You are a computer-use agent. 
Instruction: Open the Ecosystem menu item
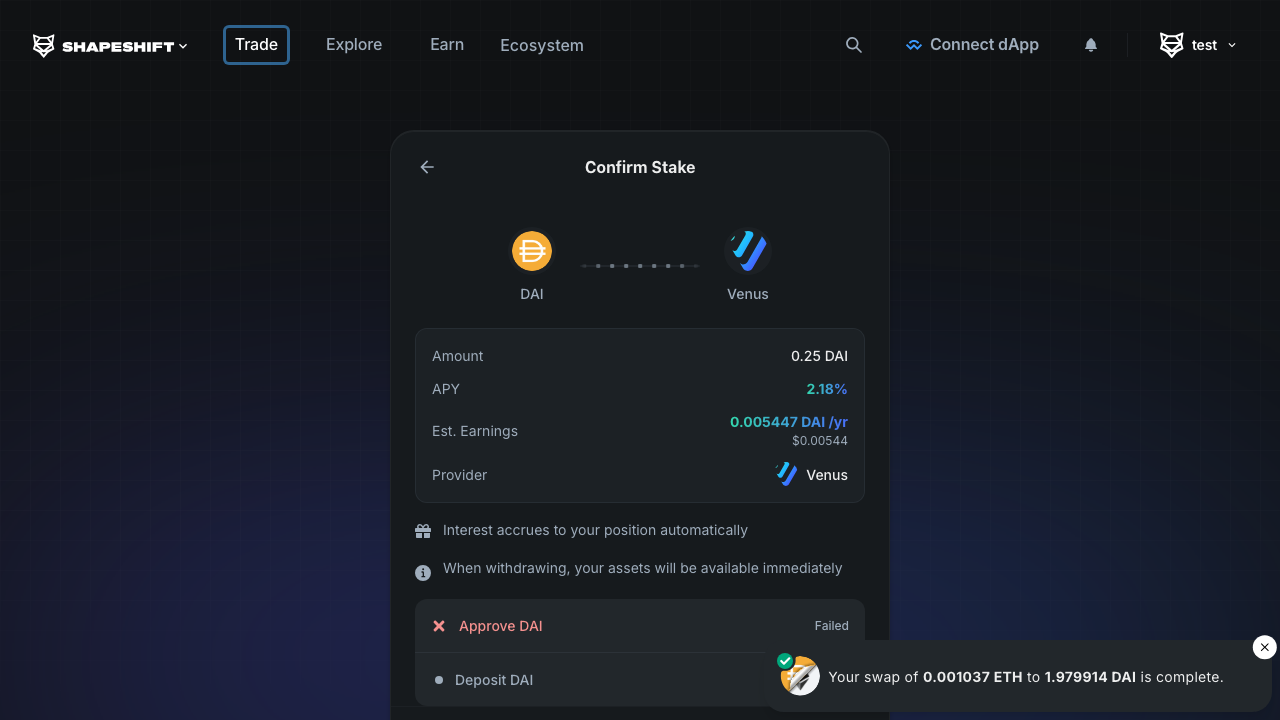point(542,46)
